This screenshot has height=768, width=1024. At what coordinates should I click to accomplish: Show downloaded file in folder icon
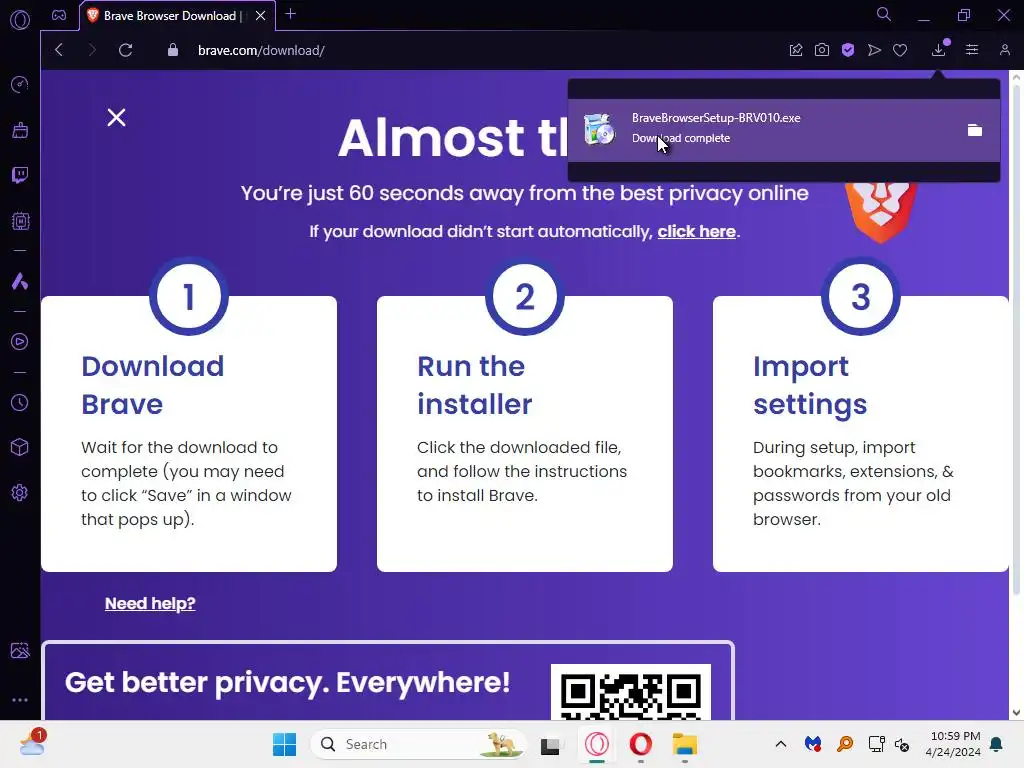click(974, 130)
